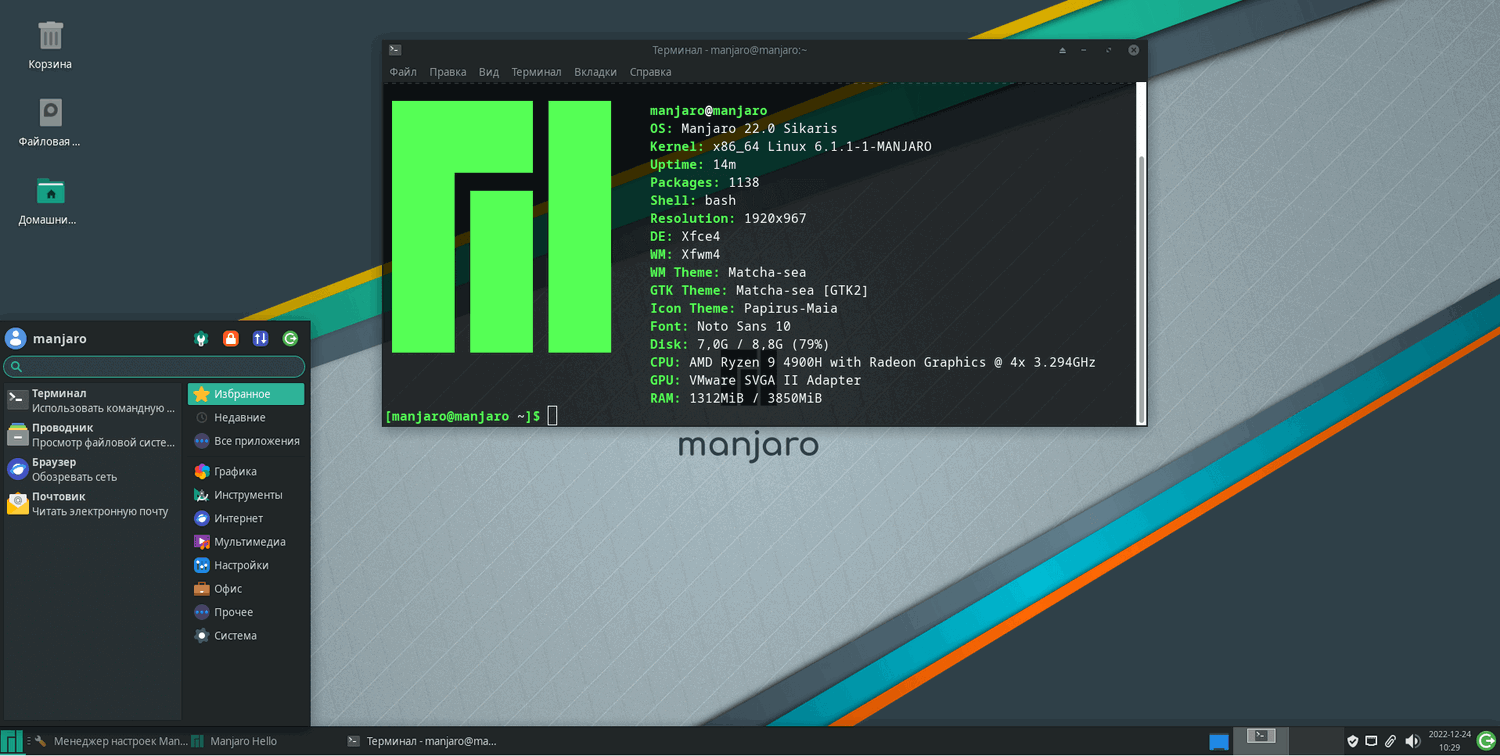
Task: Open the volume speaker tray icon
Action: pyautogui.click(x=1412, y=741)
